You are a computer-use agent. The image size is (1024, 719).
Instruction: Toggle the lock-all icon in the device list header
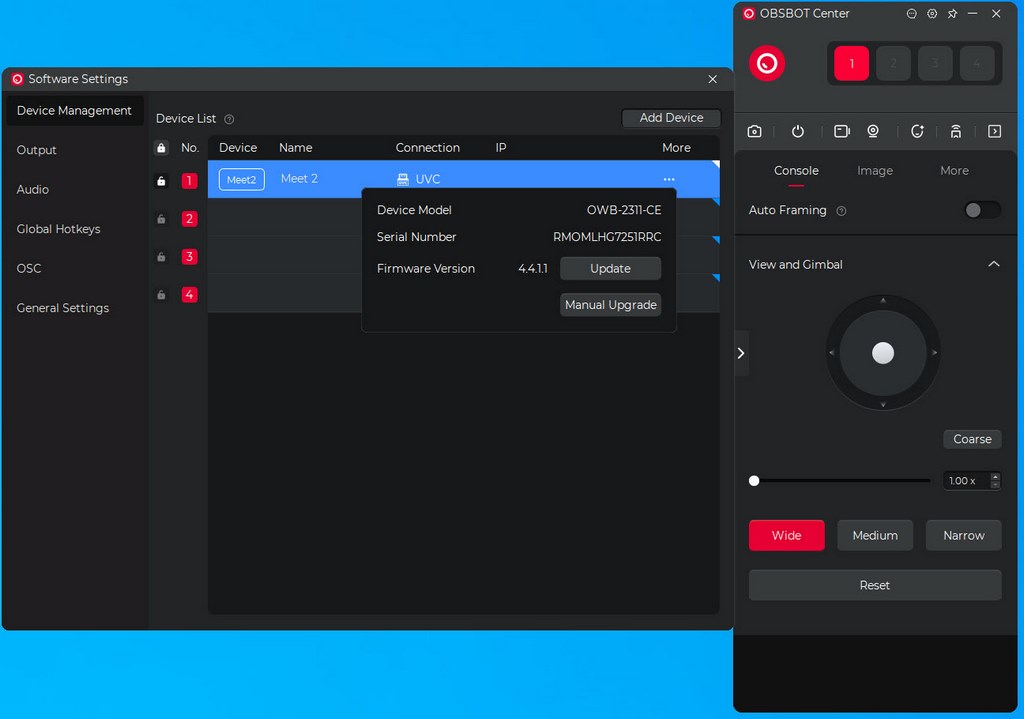161,148
